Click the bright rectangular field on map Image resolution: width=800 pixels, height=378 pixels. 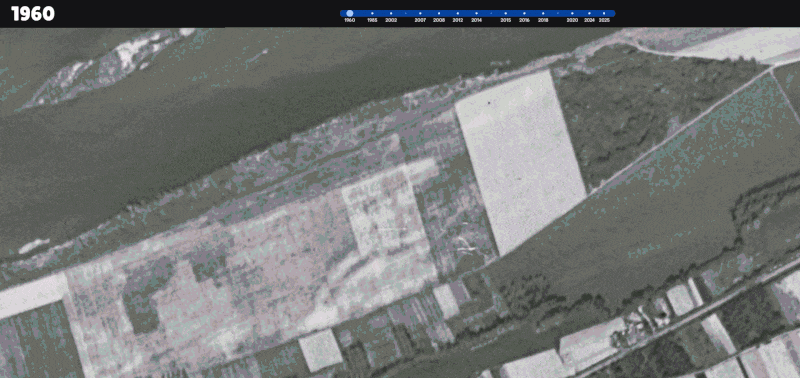click(520, 162)
